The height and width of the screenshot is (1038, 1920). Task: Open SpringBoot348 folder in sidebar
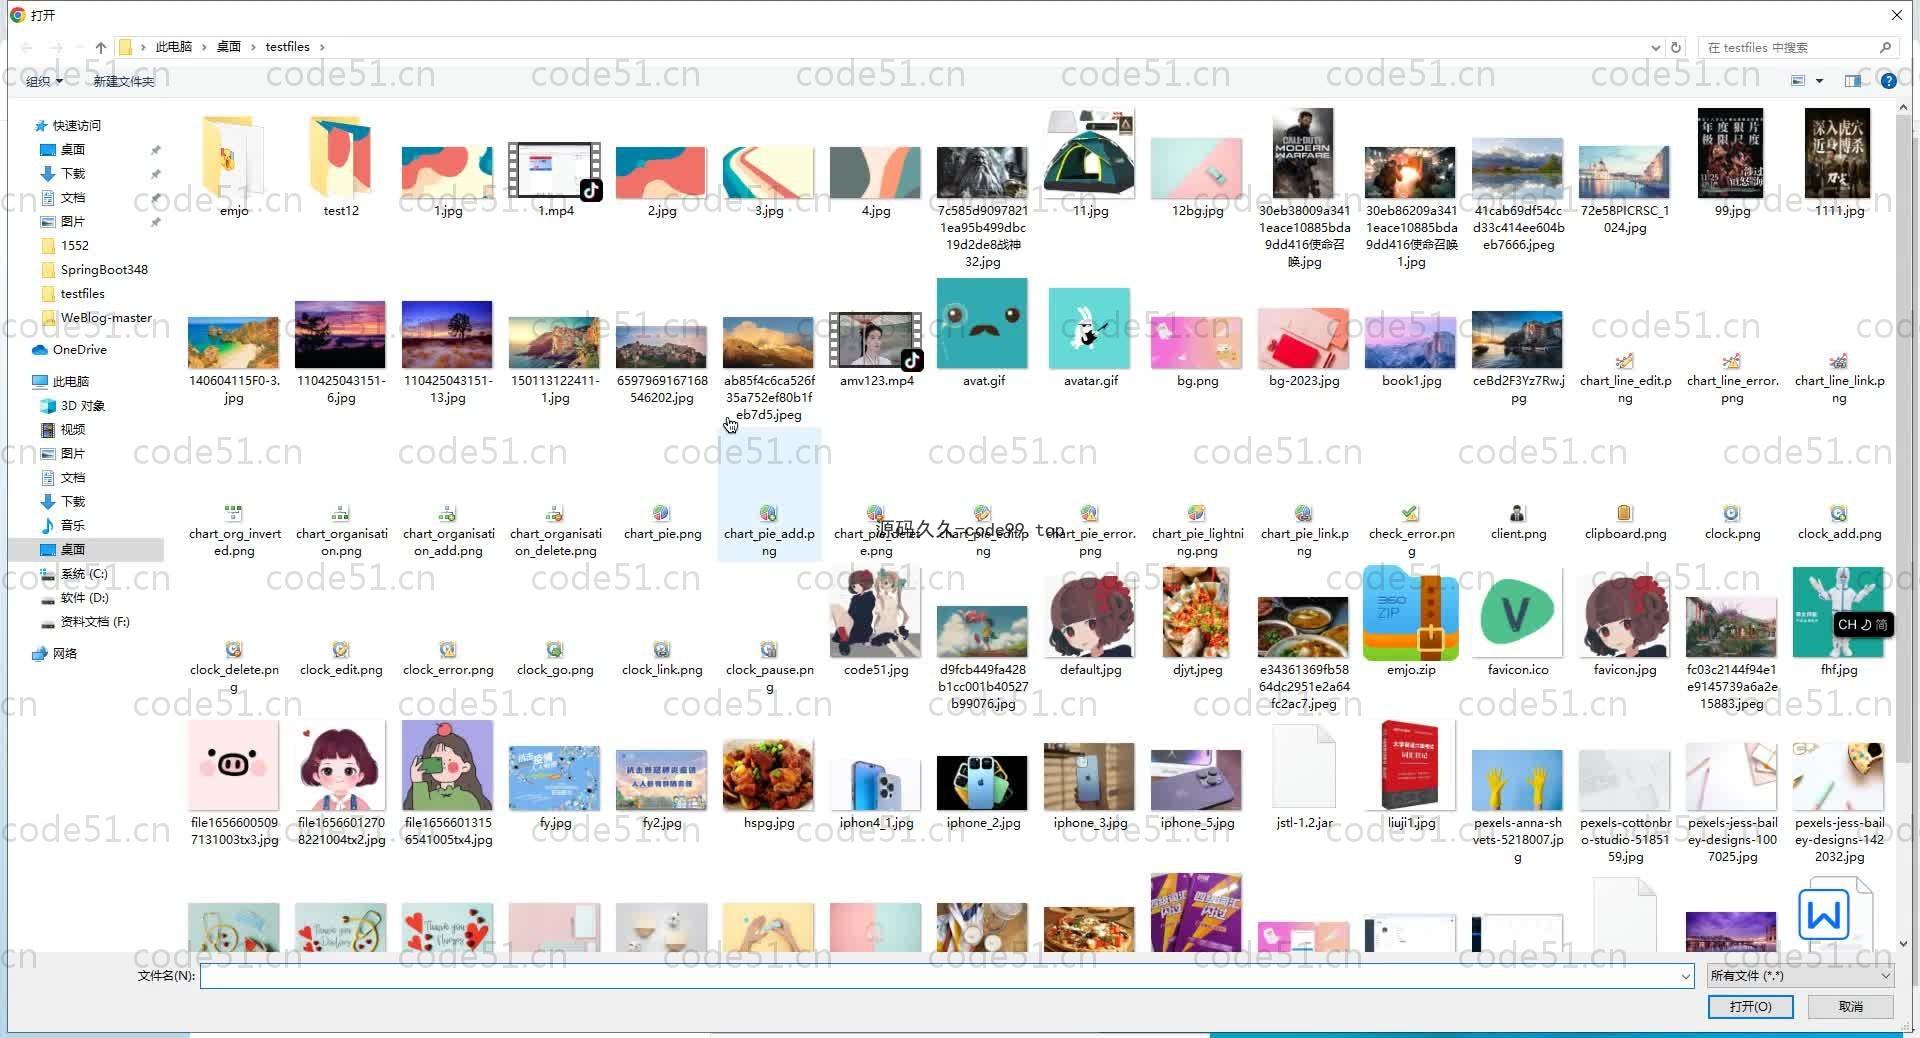point(104,270)
